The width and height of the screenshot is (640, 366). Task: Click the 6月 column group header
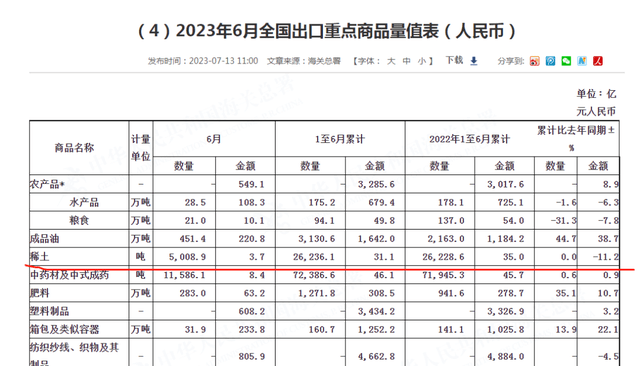point(214,139)
